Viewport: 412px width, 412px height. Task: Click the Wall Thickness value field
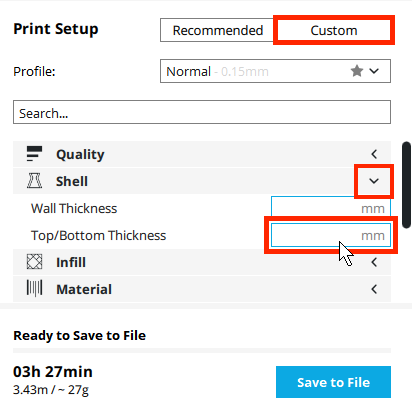pyautogui.click(x=331, y=208)
